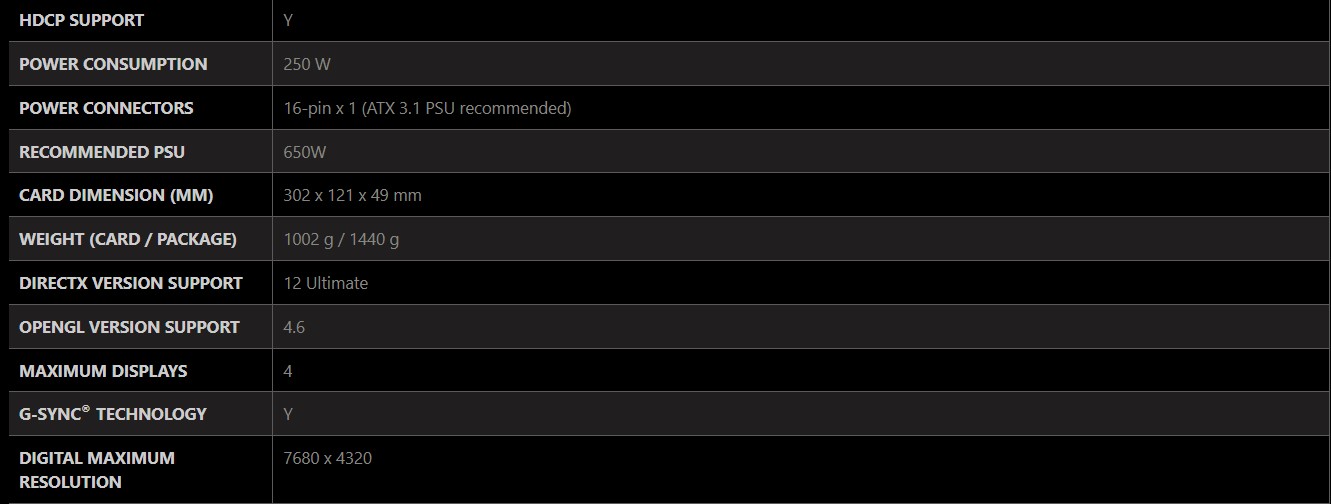Select the POWER CONSUMPTION label
Screen dimensions: 1331x504
click(x=113, y=64)
